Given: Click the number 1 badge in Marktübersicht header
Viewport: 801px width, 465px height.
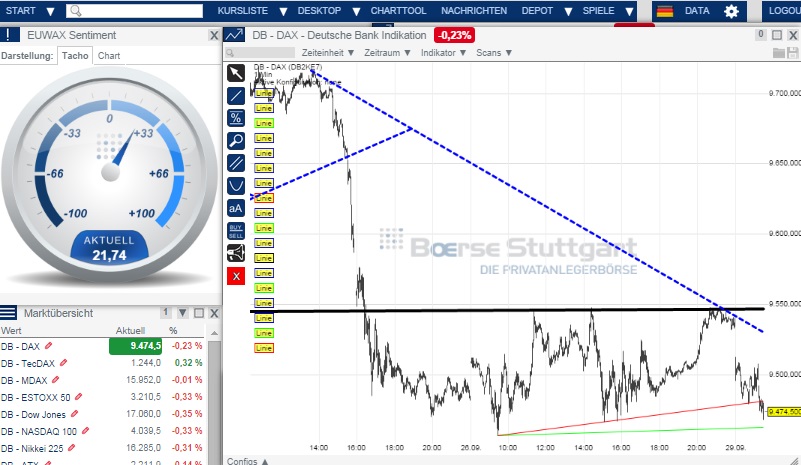Looking at the screenshot, I should pyautogui.click(x=166, y=312).
